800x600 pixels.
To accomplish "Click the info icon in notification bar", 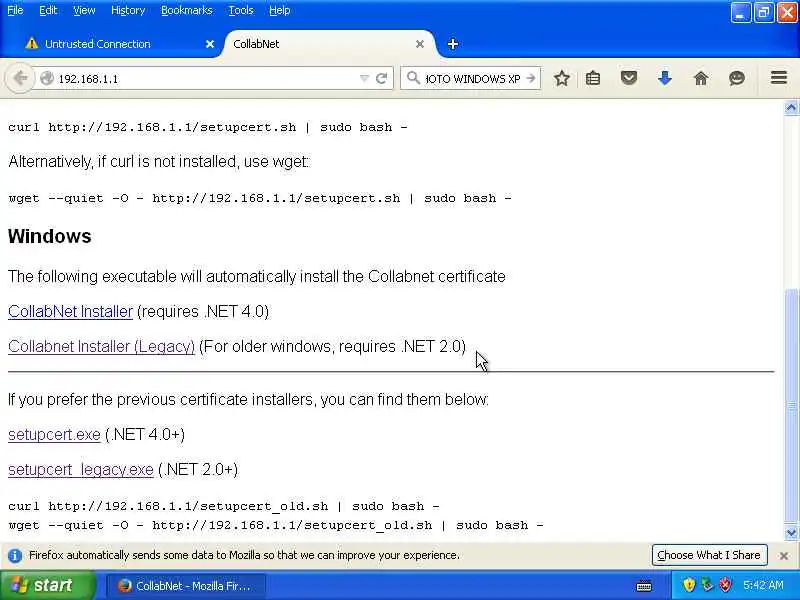I will pyautogui.click(x=15, y=555).
